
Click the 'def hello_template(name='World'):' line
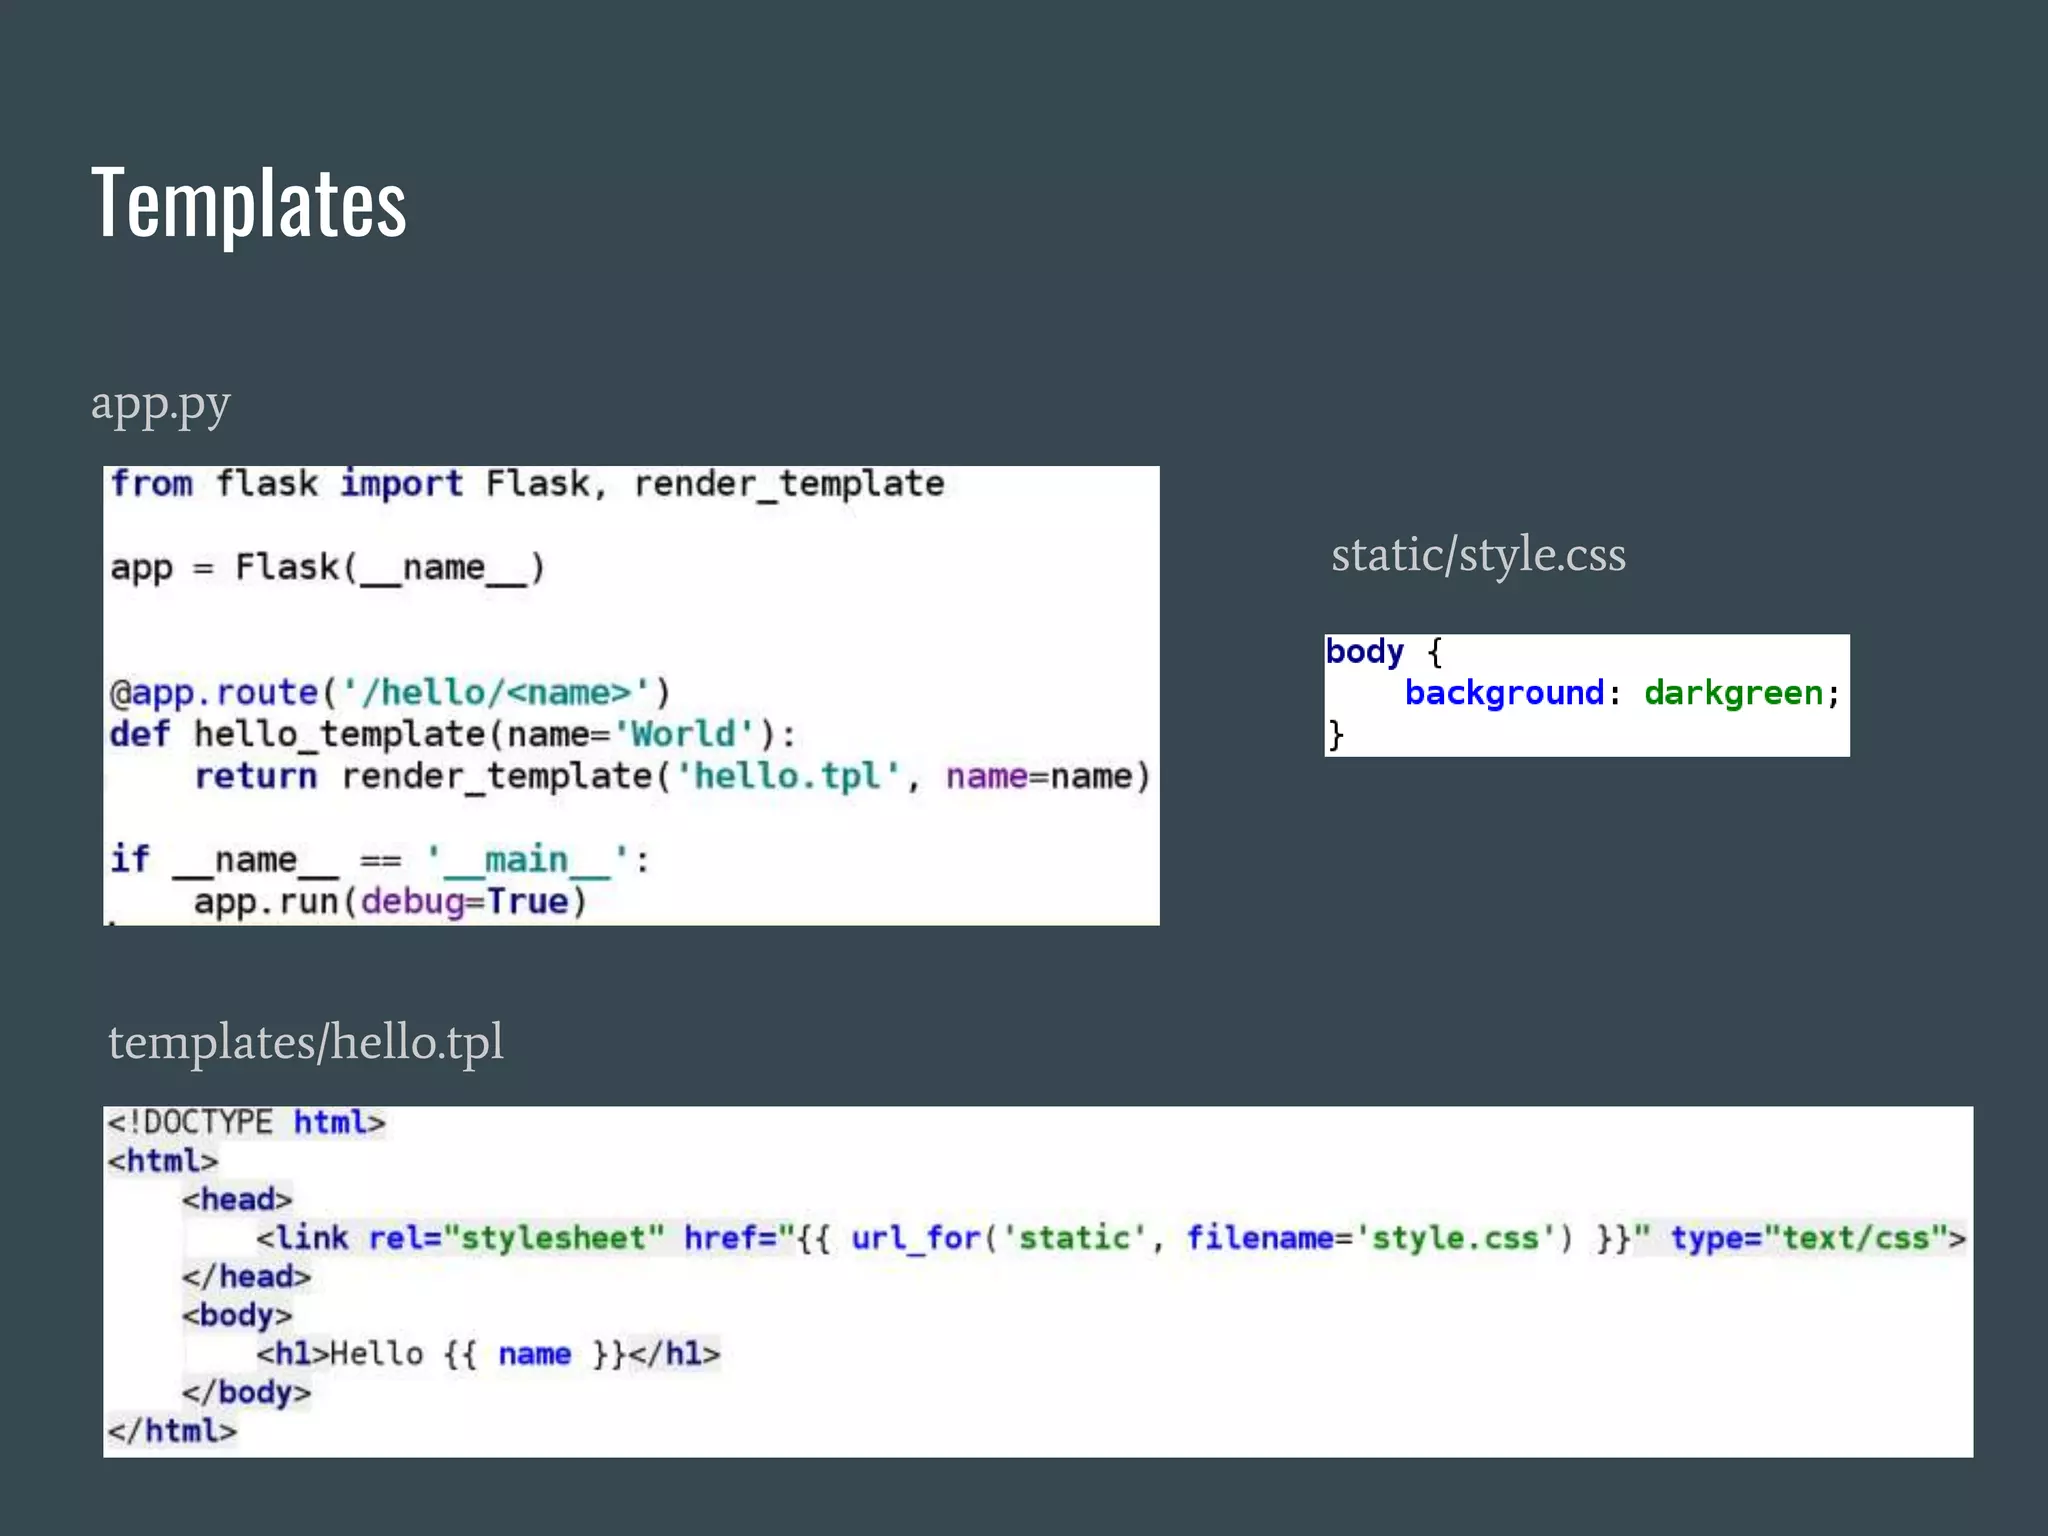[x=453, y=734]
